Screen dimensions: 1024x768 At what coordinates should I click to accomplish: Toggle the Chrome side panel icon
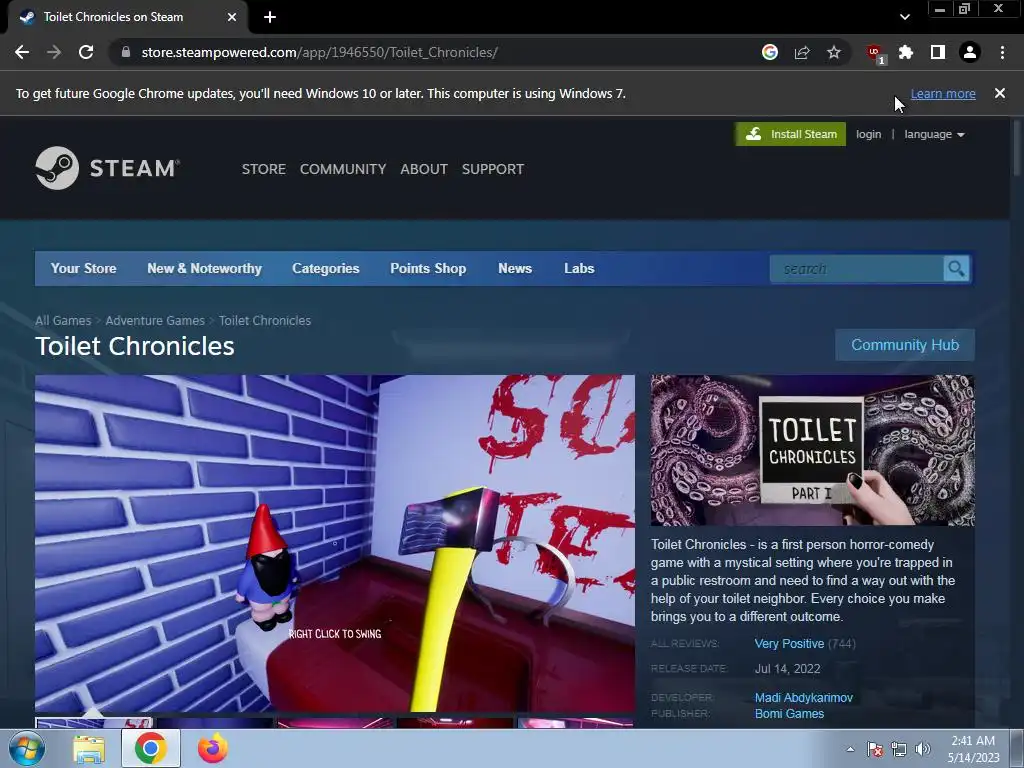[938, 52]
